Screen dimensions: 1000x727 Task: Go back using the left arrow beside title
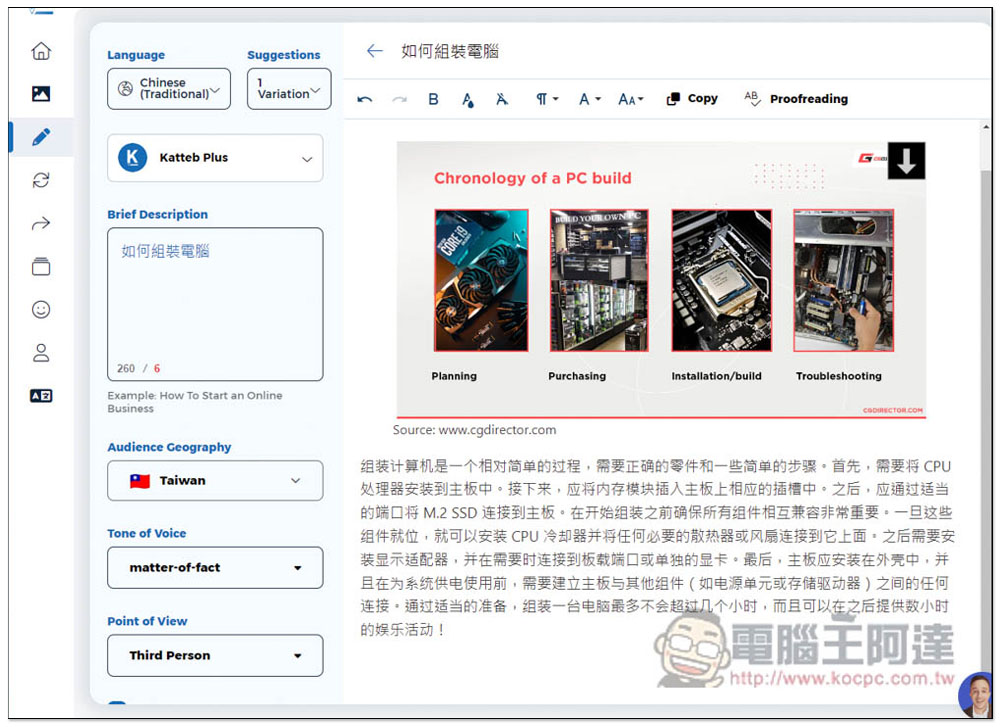[x=374, y=51]
